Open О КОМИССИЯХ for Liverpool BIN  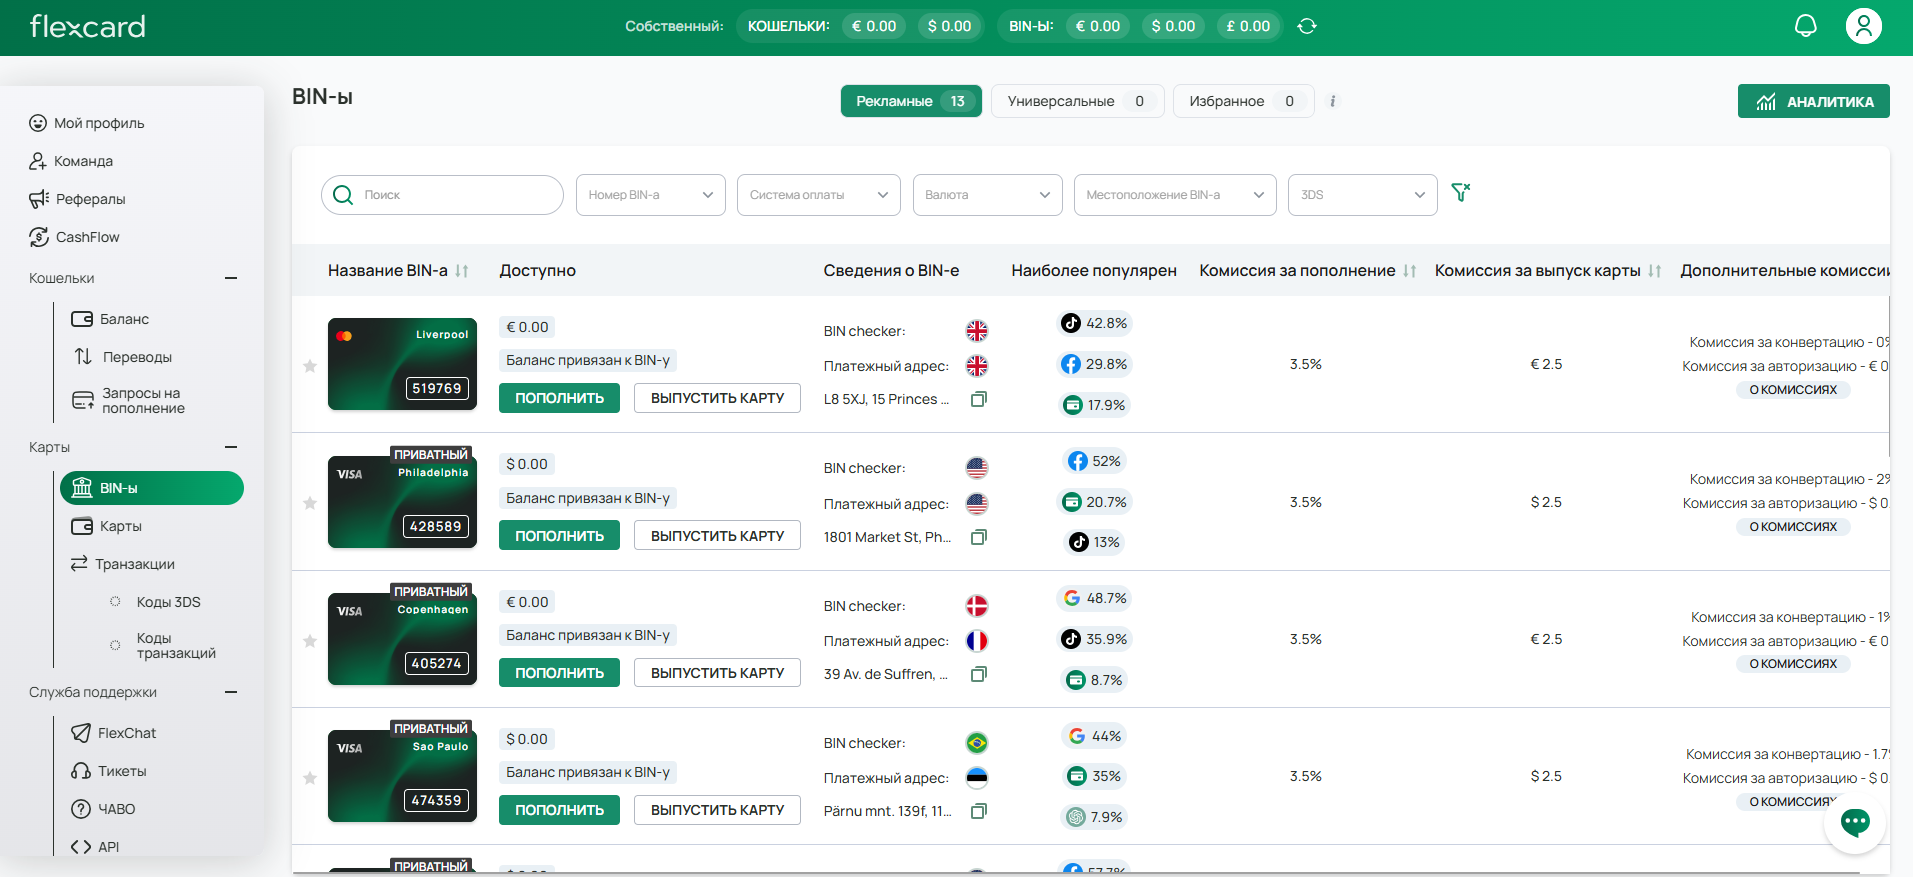(x=1793, y=390)
